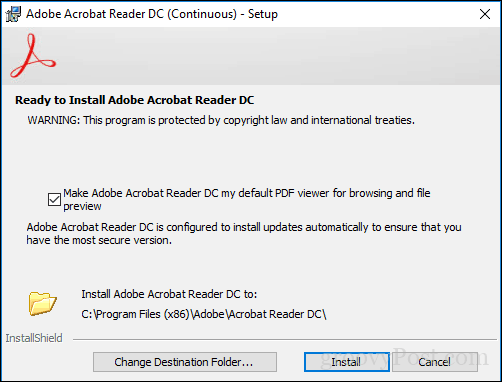Screen dimensions: 502x382
Task: Click the 'Install Adobe Acrobat Reader DC to:' label
Action: click(x=169, y=294)
